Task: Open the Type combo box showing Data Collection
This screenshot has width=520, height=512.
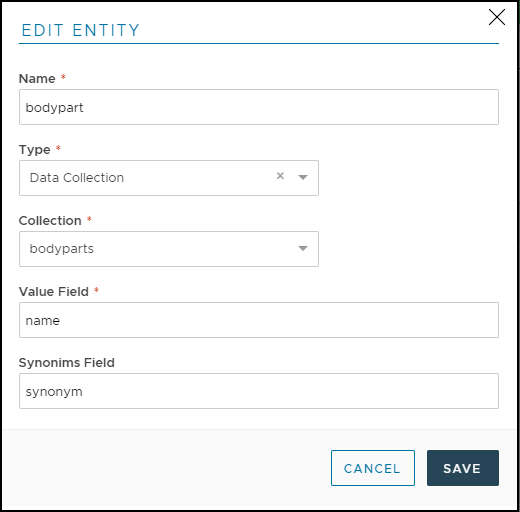Action: [169, 178]
